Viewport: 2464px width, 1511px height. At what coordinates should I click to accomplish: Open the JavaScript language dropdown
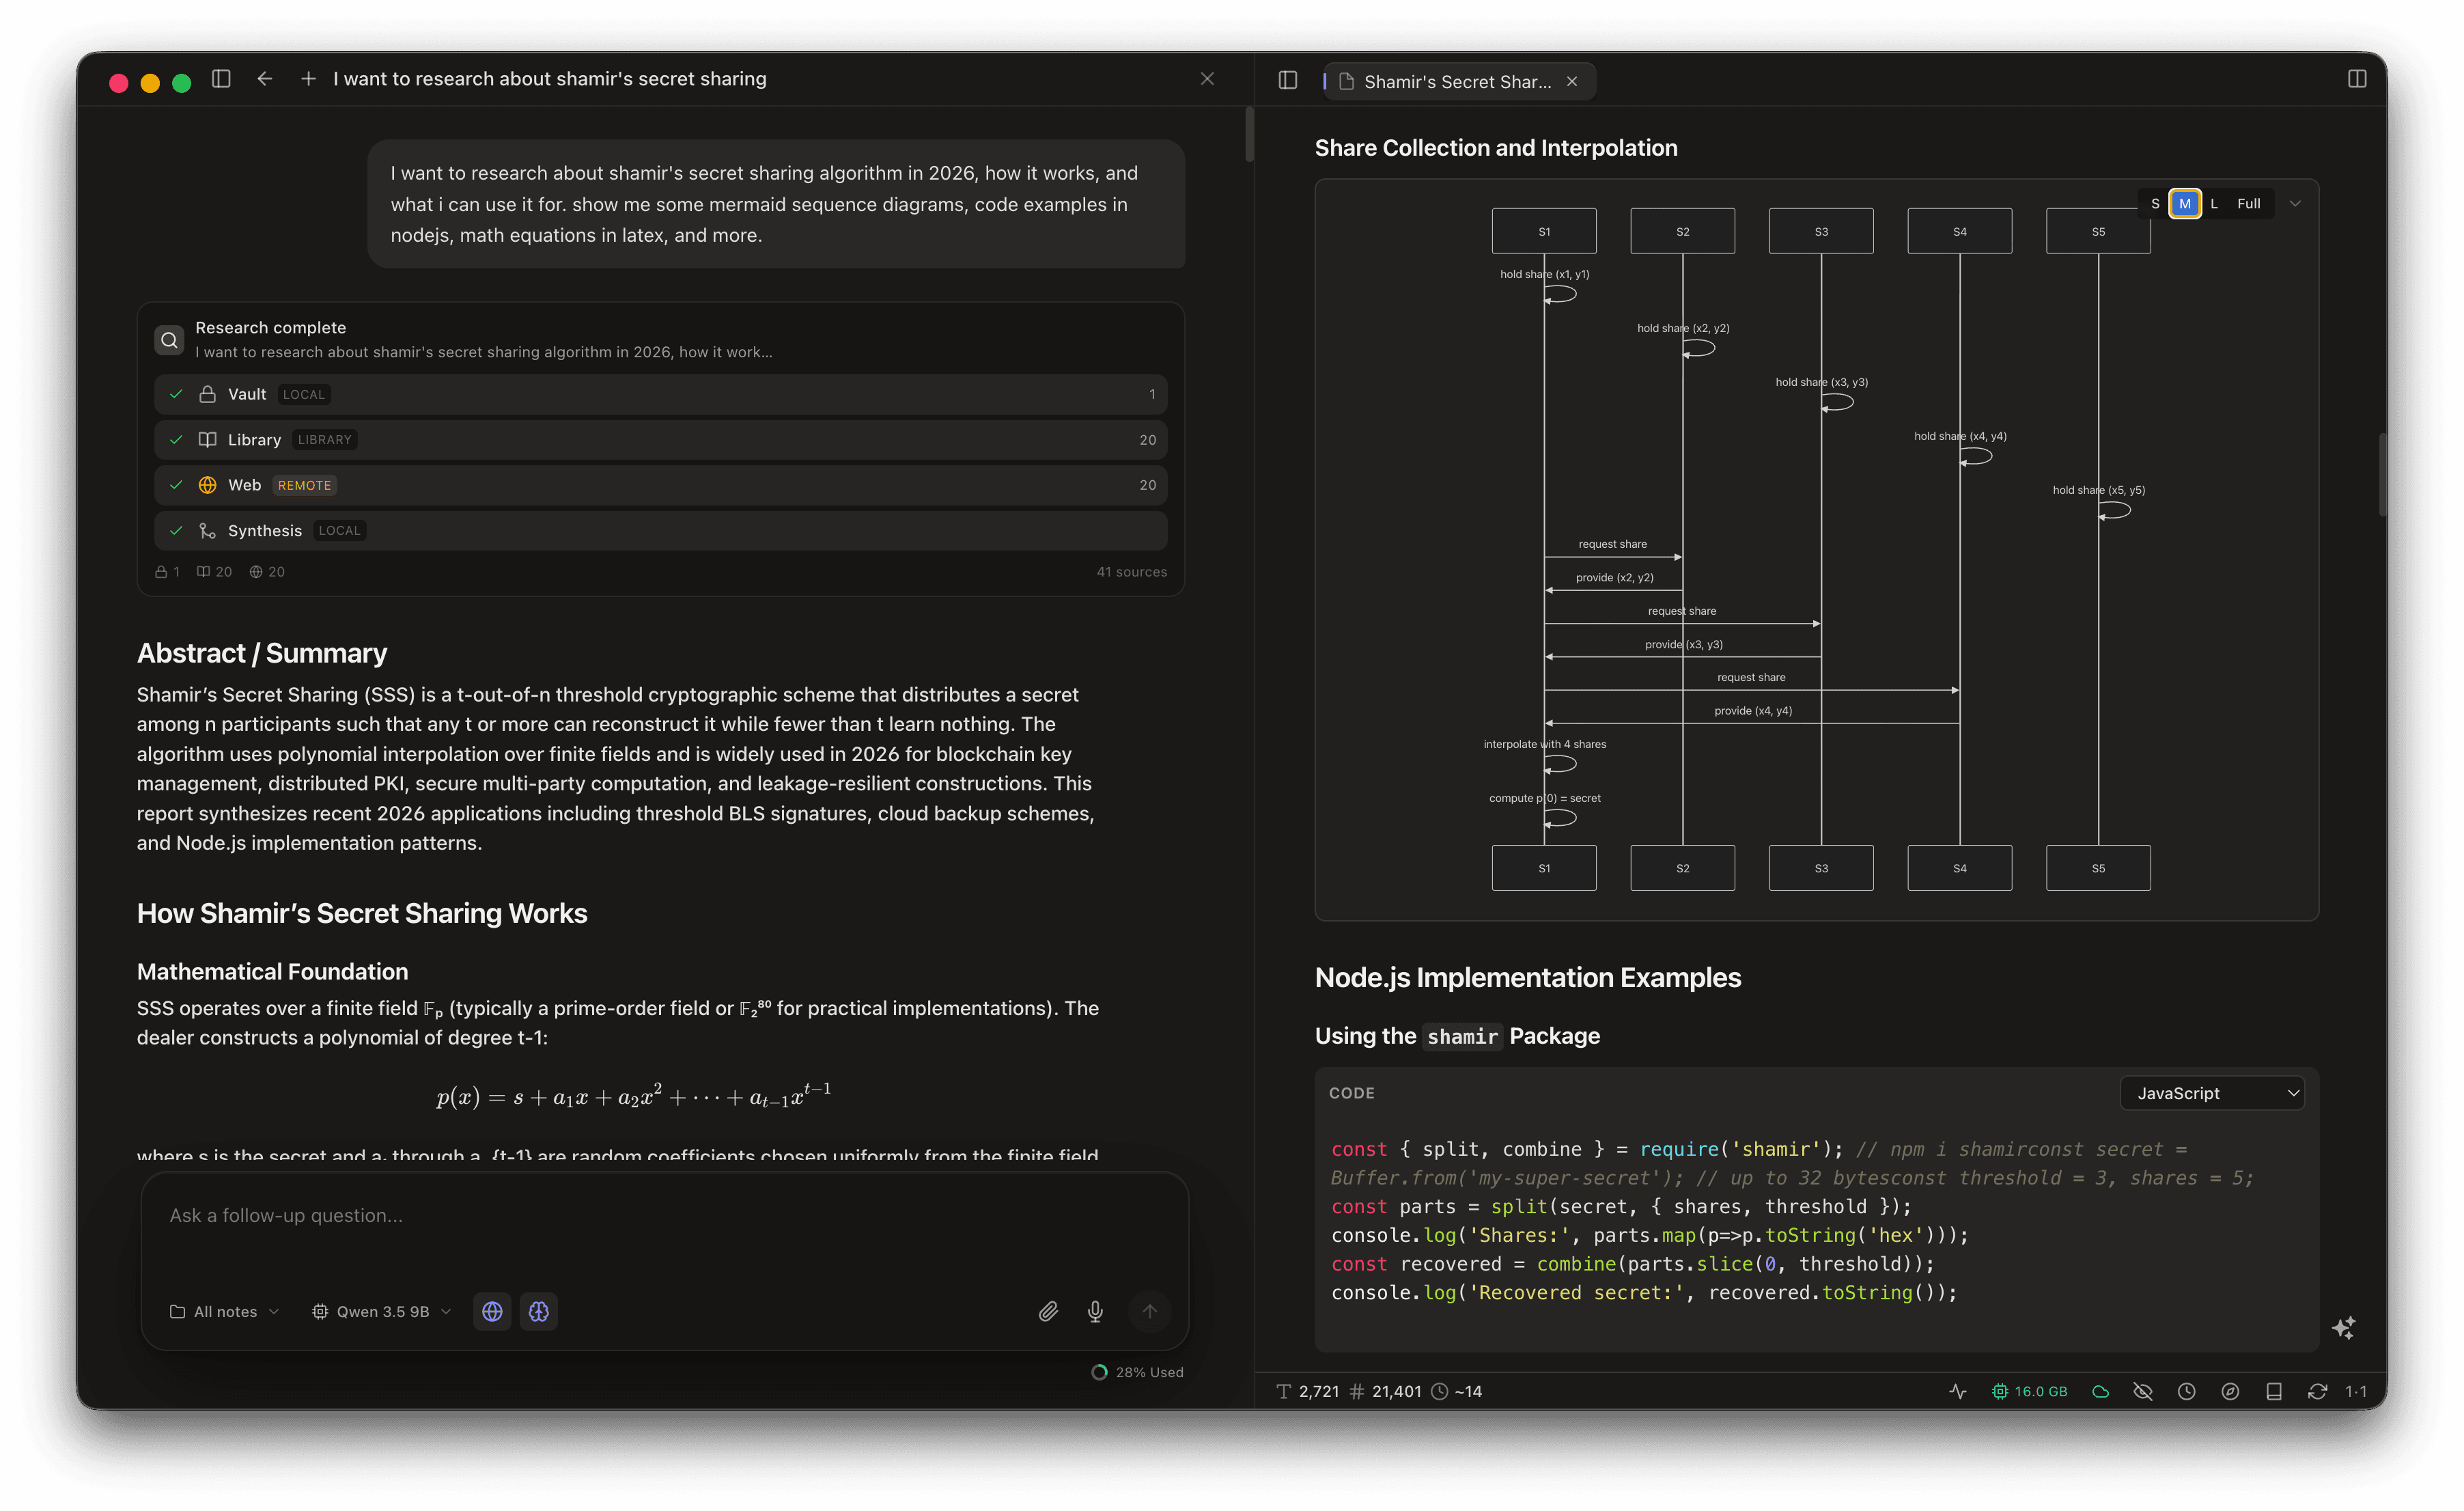coord(2212,1093)
